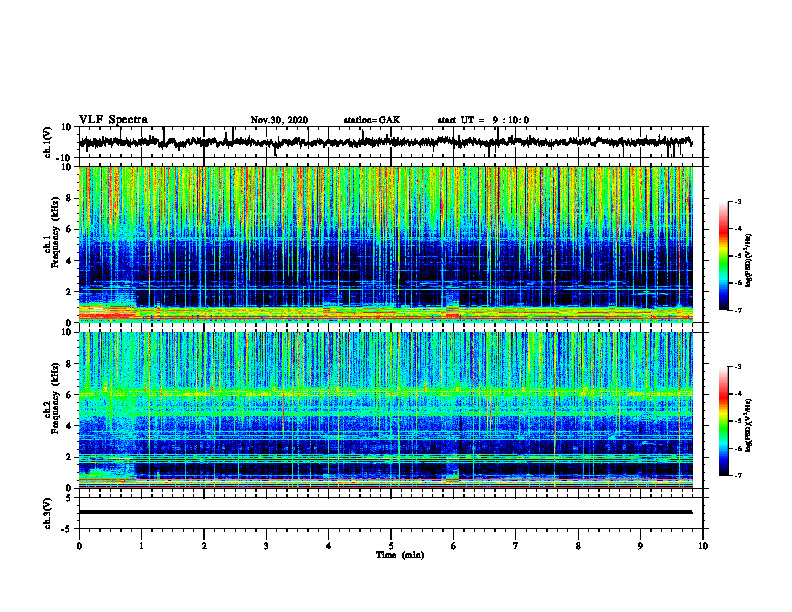Click time axis tick label "5"

pos(391,546)
